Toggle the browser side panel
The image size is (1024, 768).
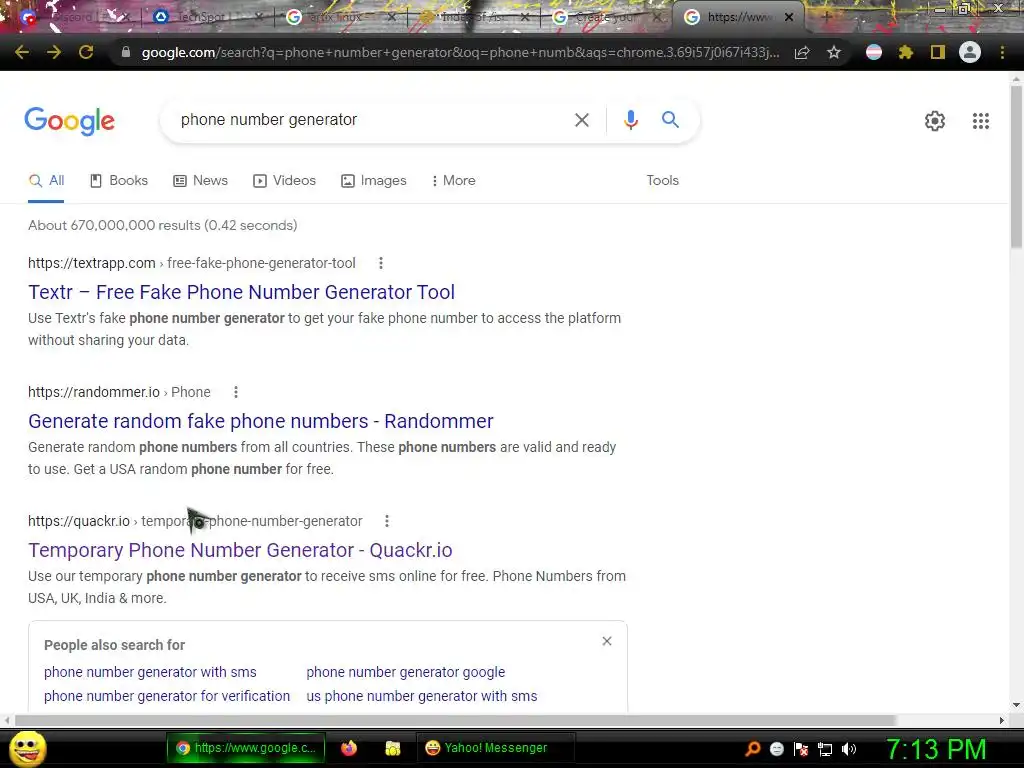(937, 52)
